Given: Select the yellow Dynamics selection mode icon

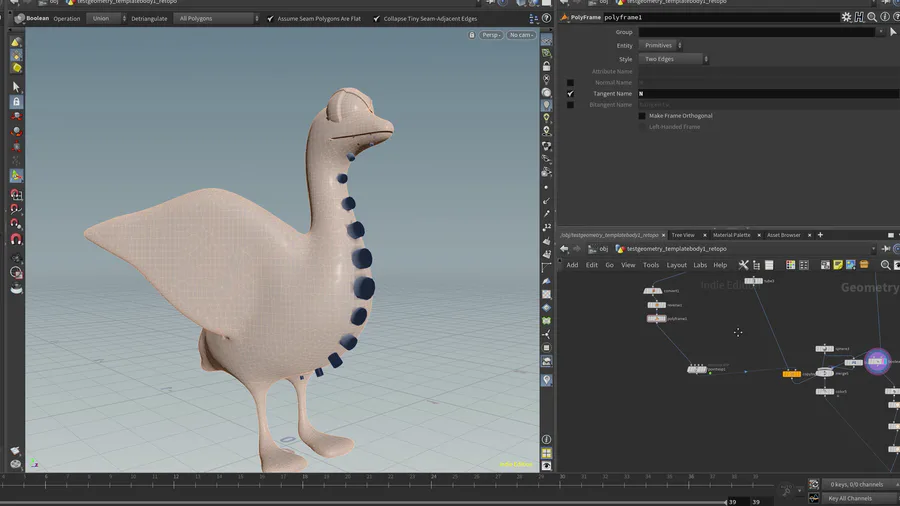Looking at the screenshot, I should point(16,68).
